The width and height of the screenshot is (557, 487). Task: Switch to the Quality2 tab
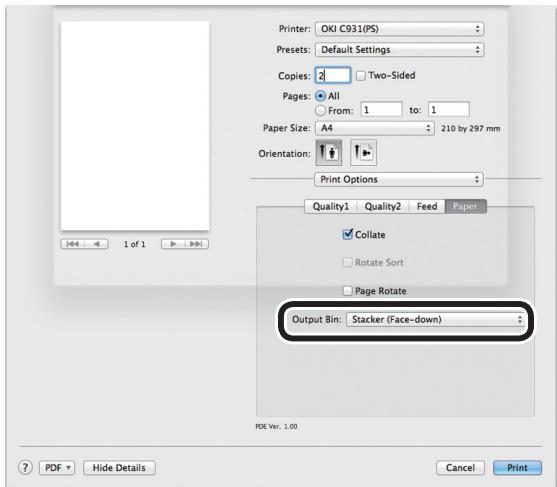click(383, 206)
